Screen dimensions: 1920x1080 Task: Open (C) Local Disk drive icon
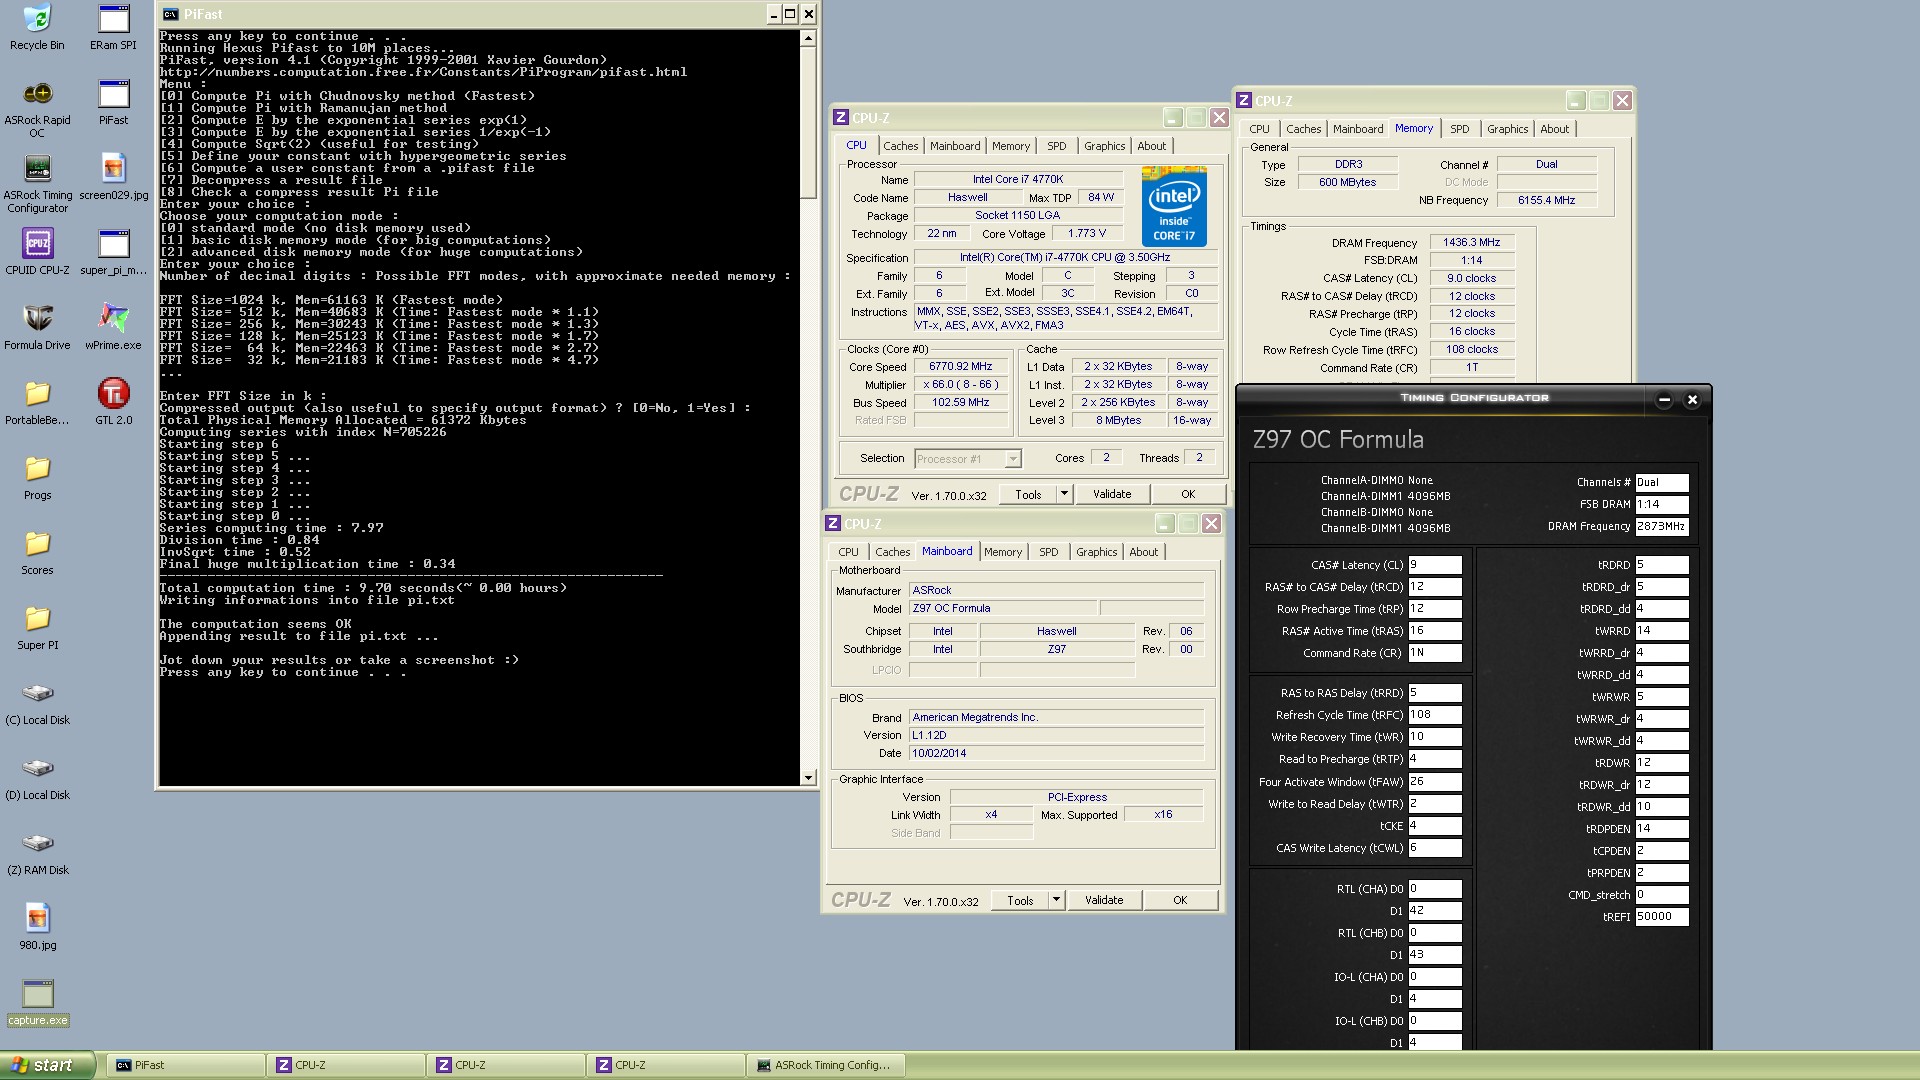pos(37,702)
